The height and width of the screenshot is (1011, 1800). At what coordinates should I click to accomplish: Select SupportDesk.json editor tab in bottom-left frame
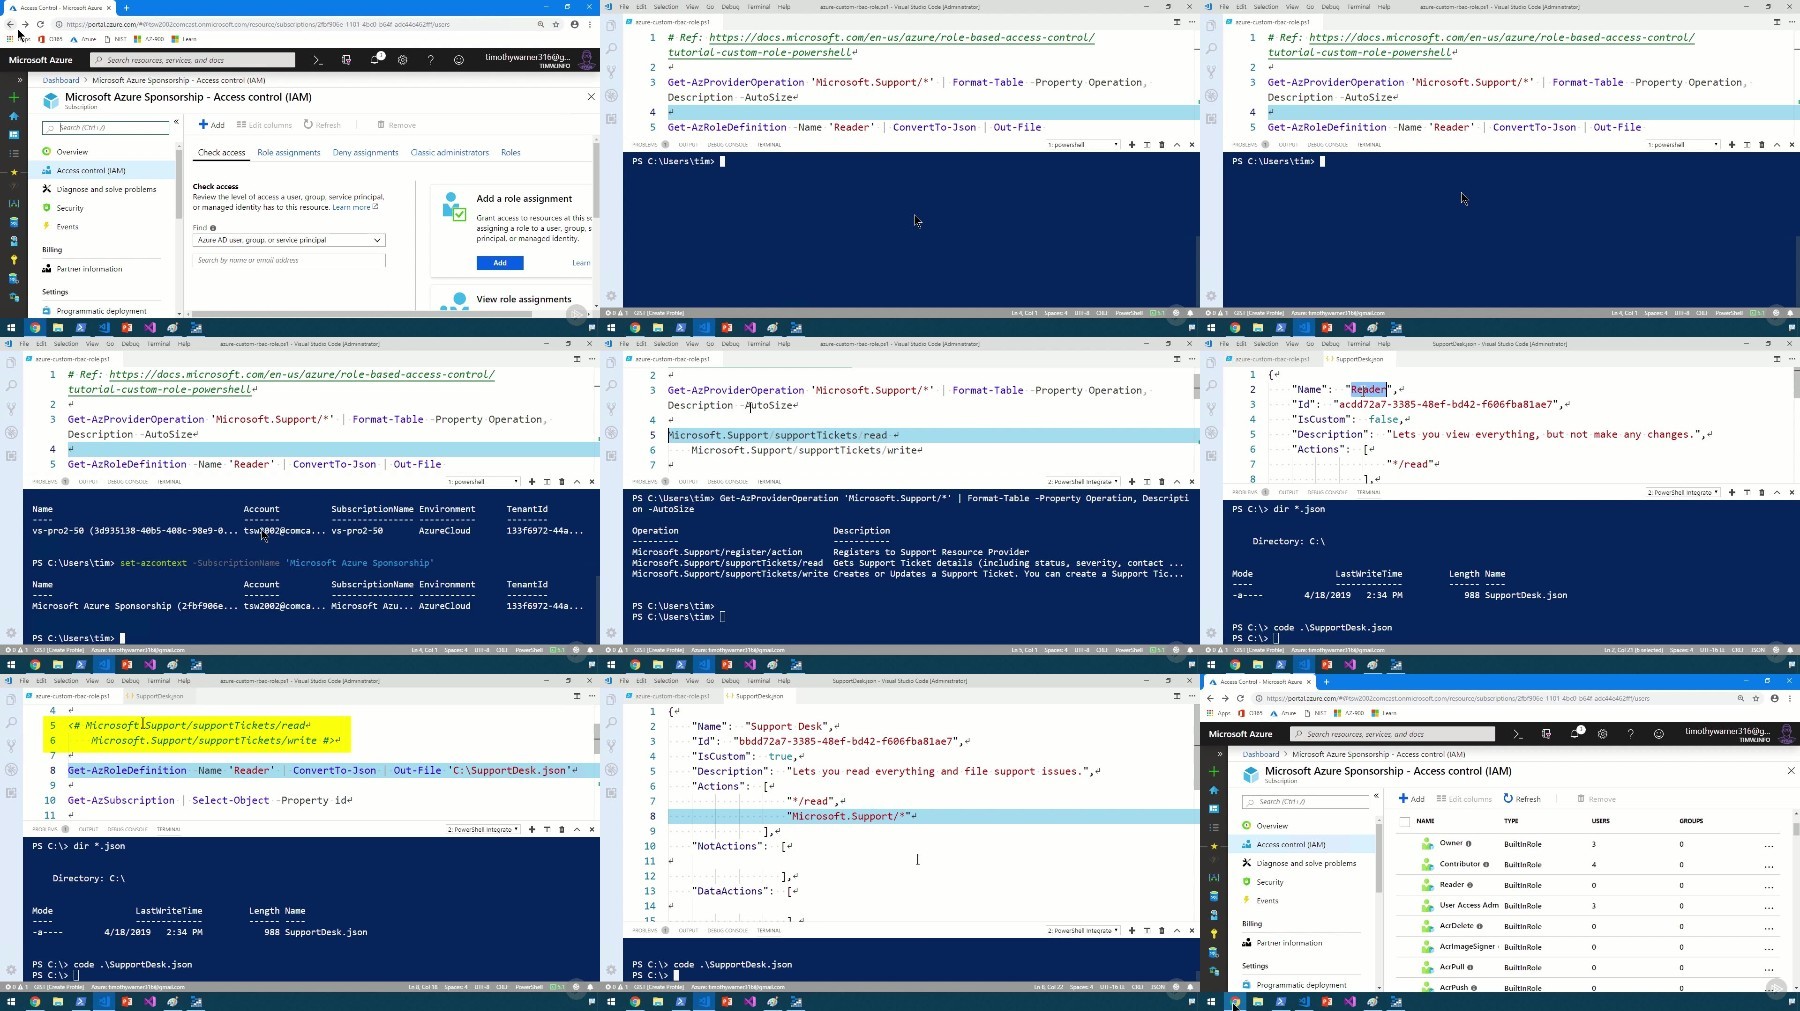[x=157, y=696]
